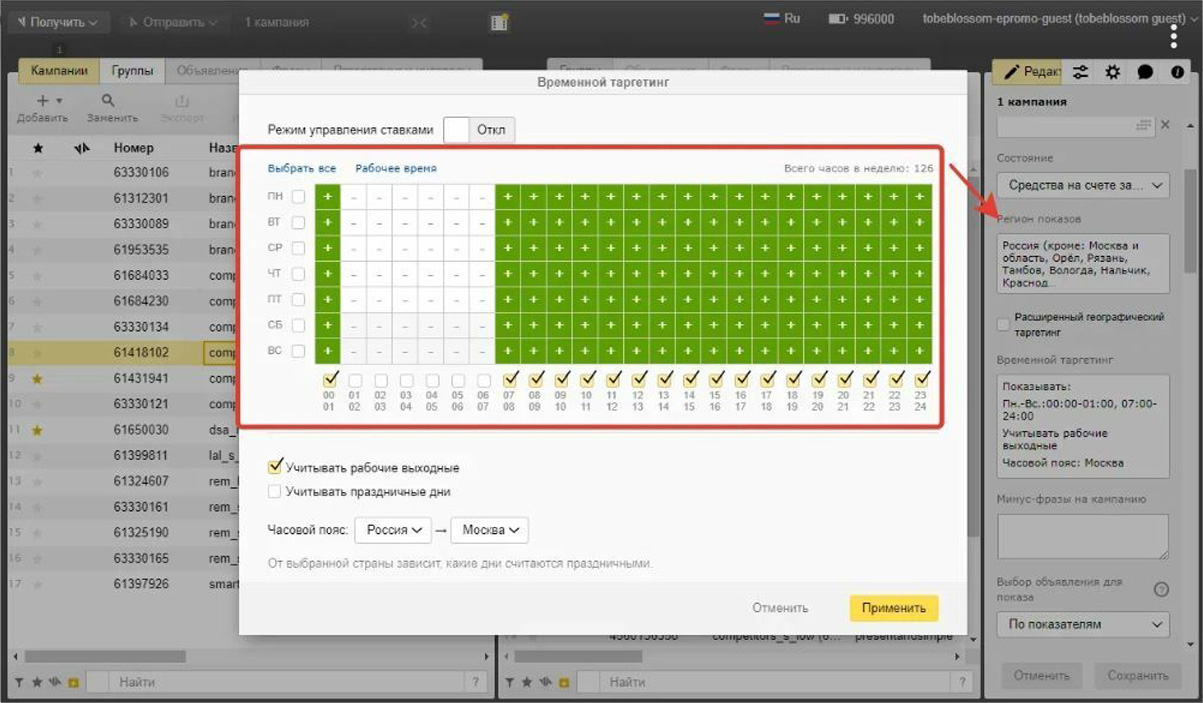Switch to the Группы tab
The width and height of the screenshot is (1203, 703).
(x=132, y=71)
